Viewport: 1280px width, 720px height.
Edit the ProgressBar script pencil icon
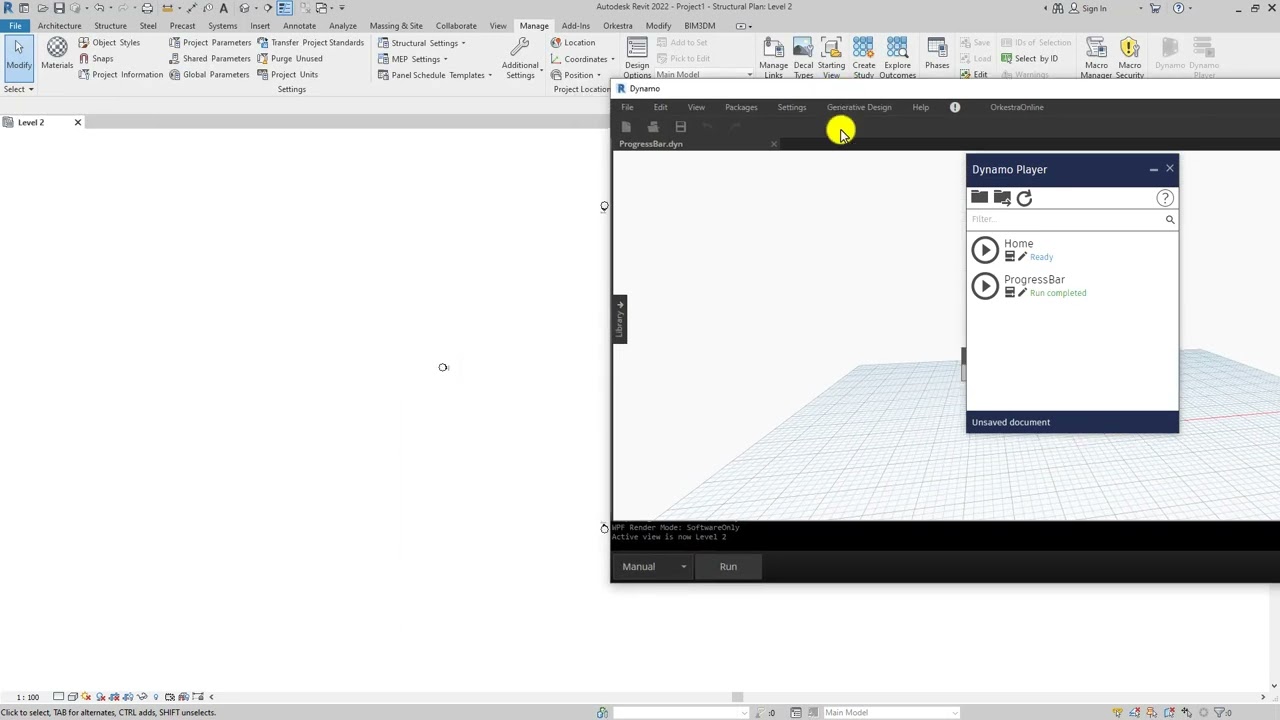[x=1022, y=293]
